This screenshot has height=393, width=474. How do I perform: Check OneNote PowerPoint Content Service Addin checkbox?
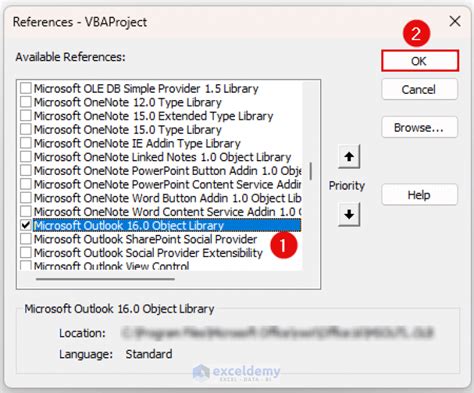pyautogui.click(x=26, y=184)
